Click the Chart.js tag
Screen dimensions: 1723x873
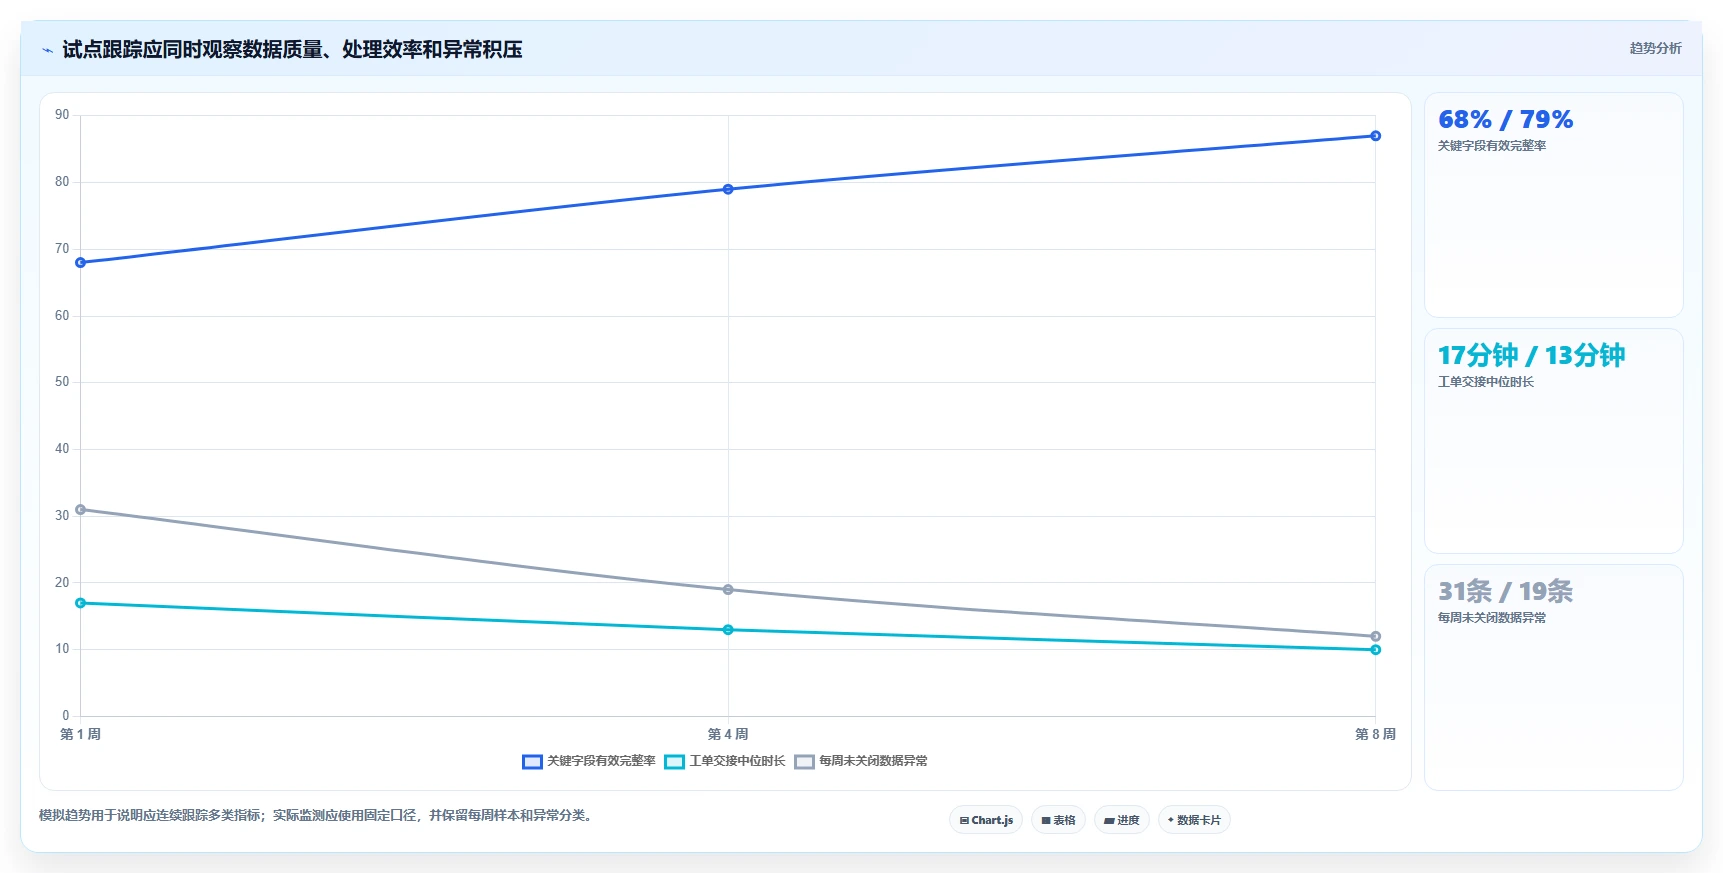(986, 820)
